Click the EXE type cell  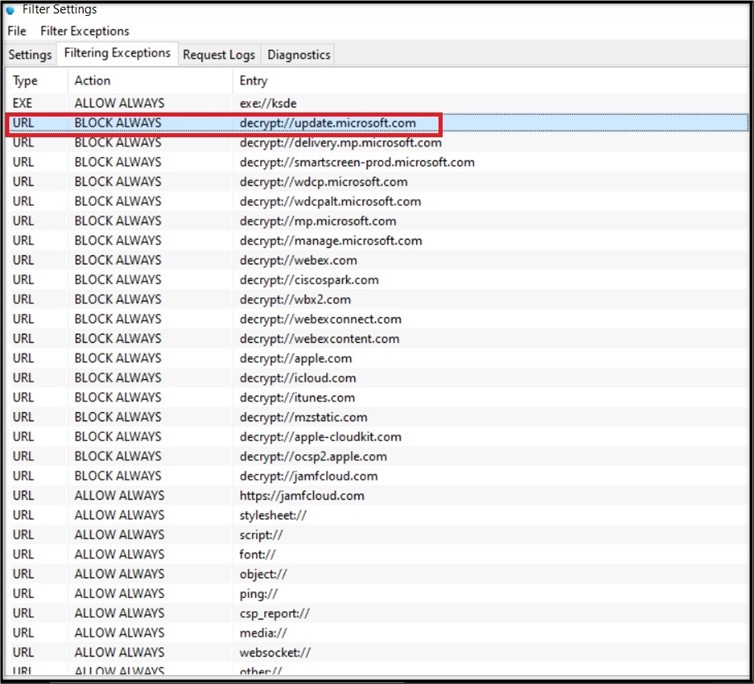click(23, 103)
